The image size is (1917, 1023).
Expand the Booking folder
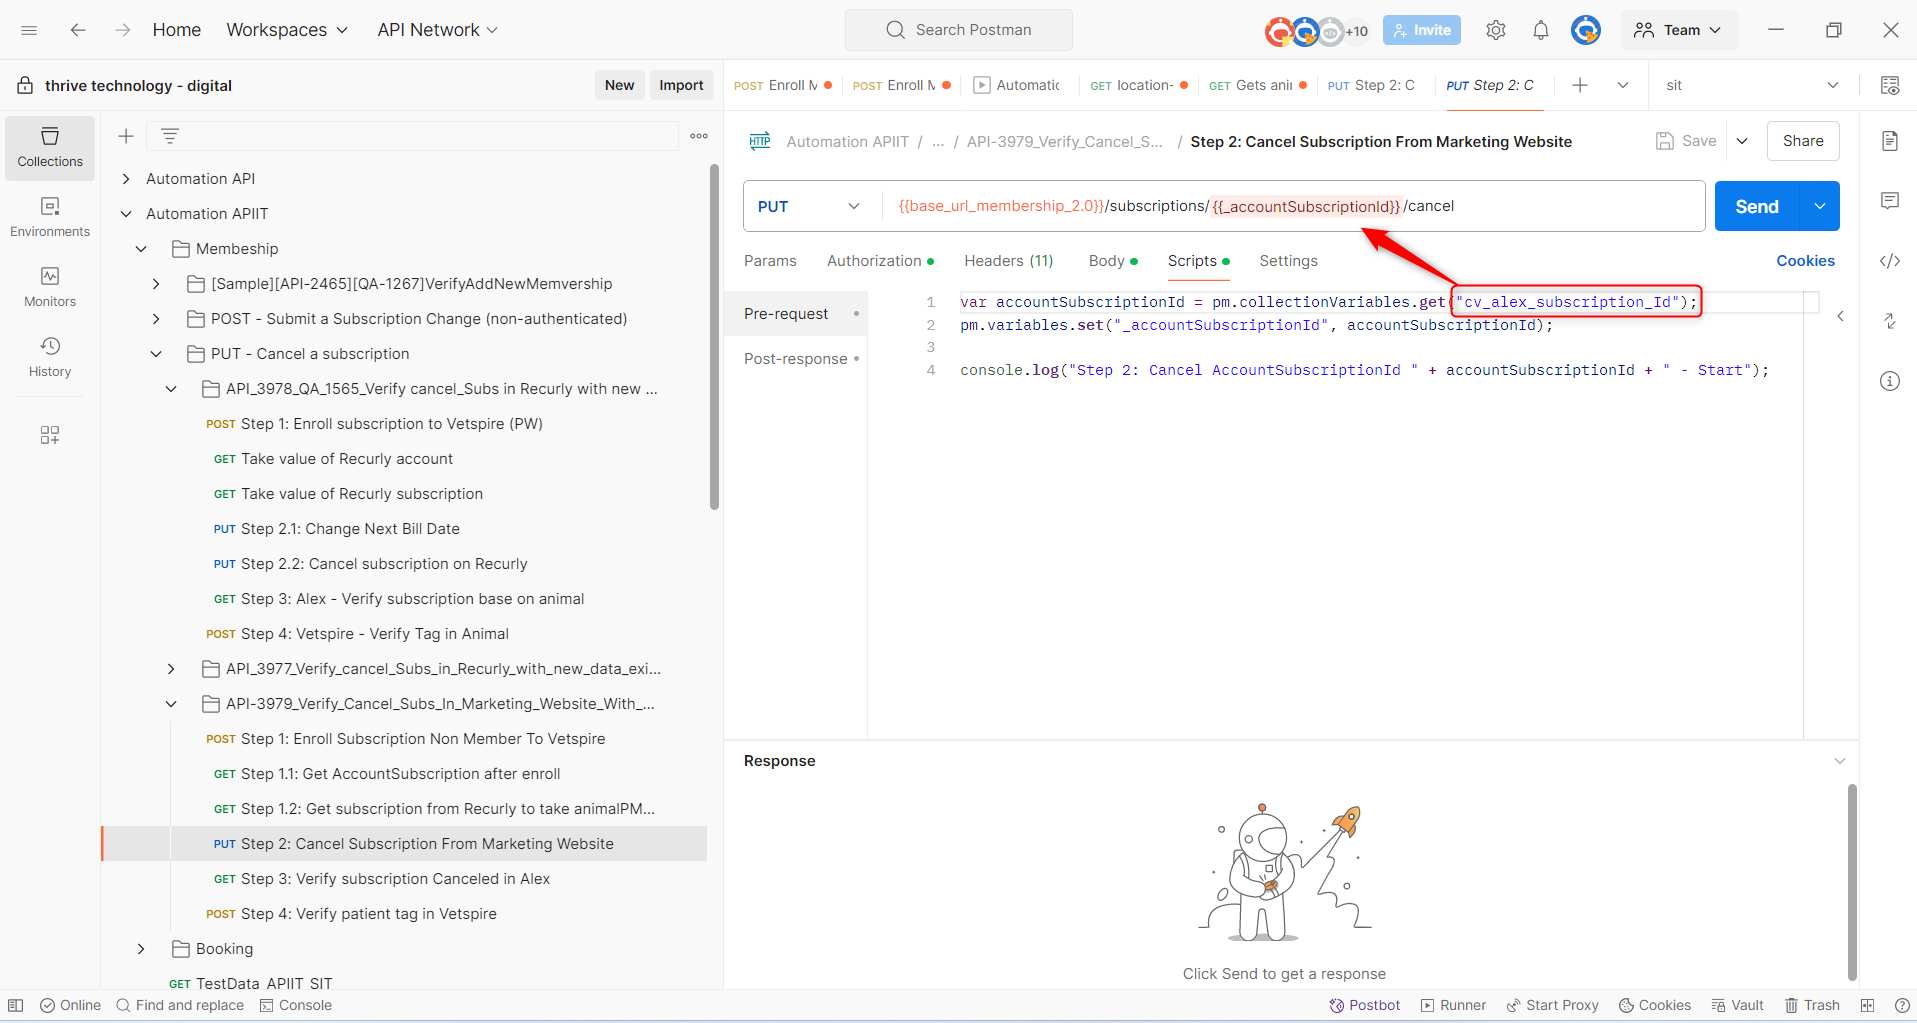pos(141,949)
